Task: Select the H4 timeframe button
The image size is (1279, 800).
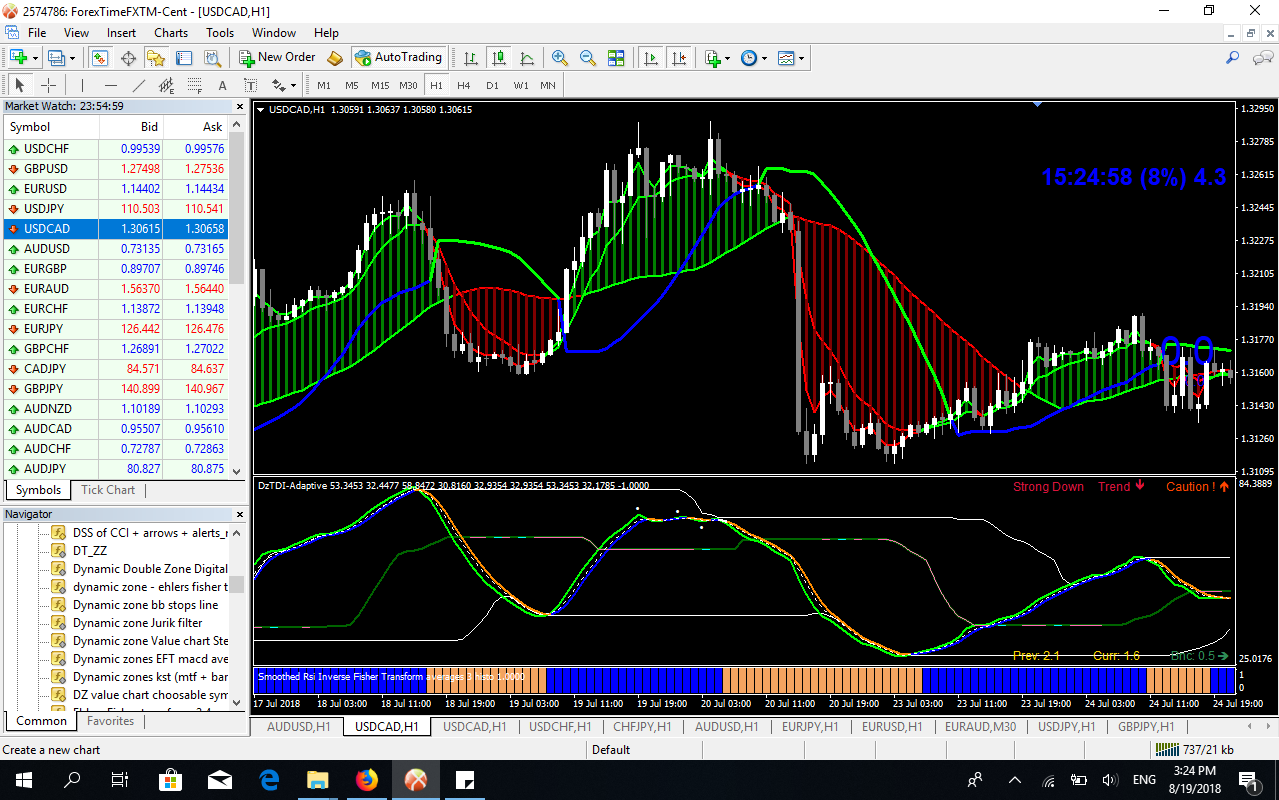Action: click(464, 85)
